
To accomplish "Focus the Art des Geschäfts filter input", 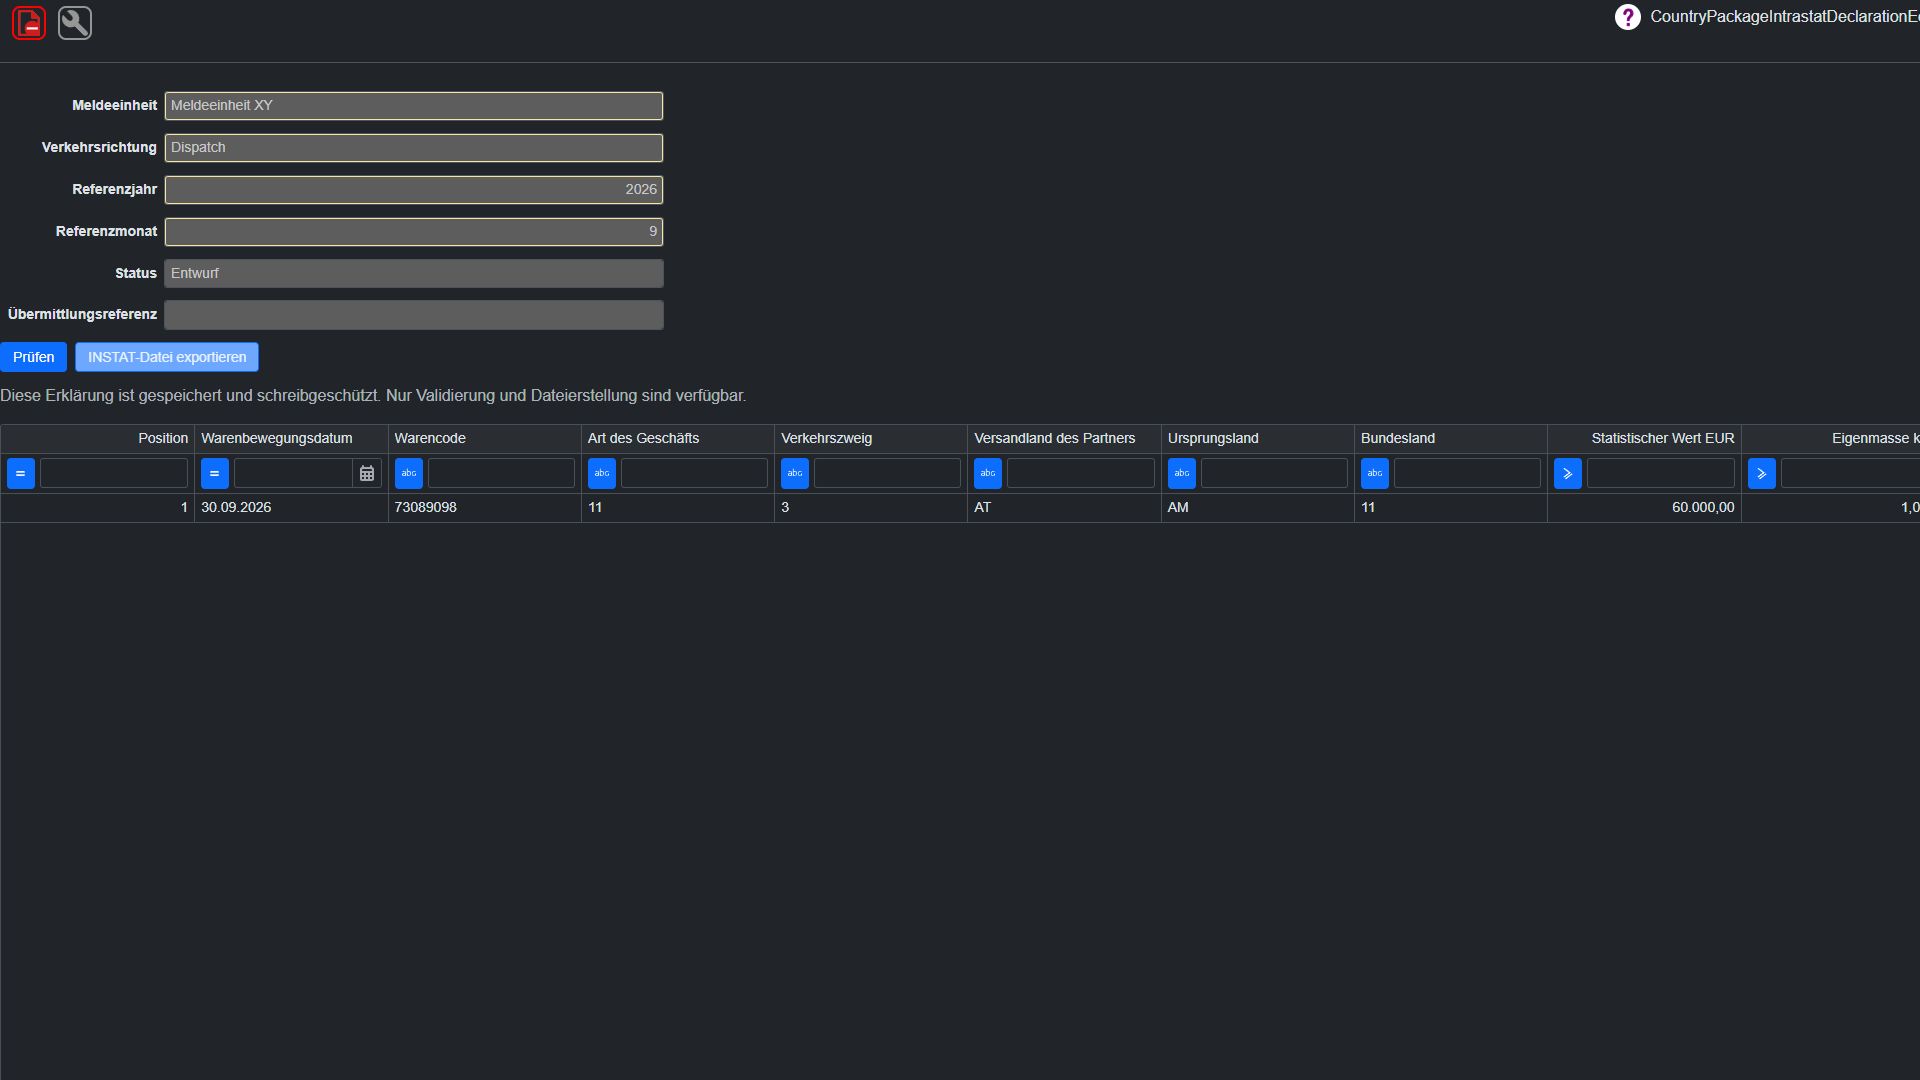I will point(694,473).
